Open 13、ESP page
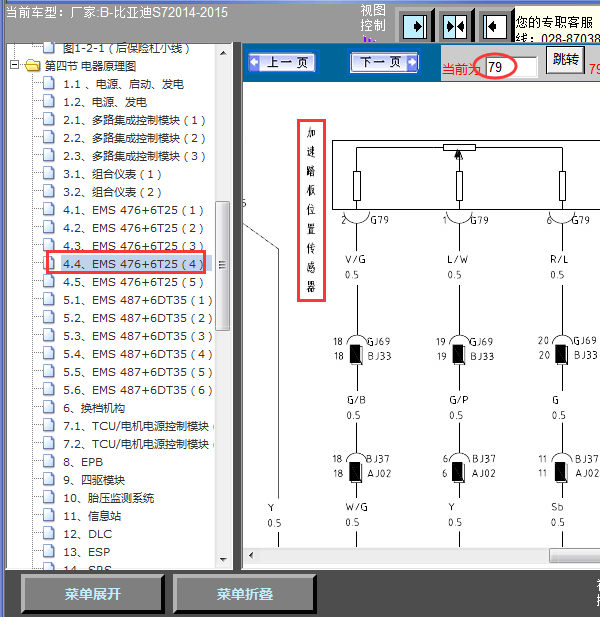This screenshot has width=600, height=617. [87, 552]
